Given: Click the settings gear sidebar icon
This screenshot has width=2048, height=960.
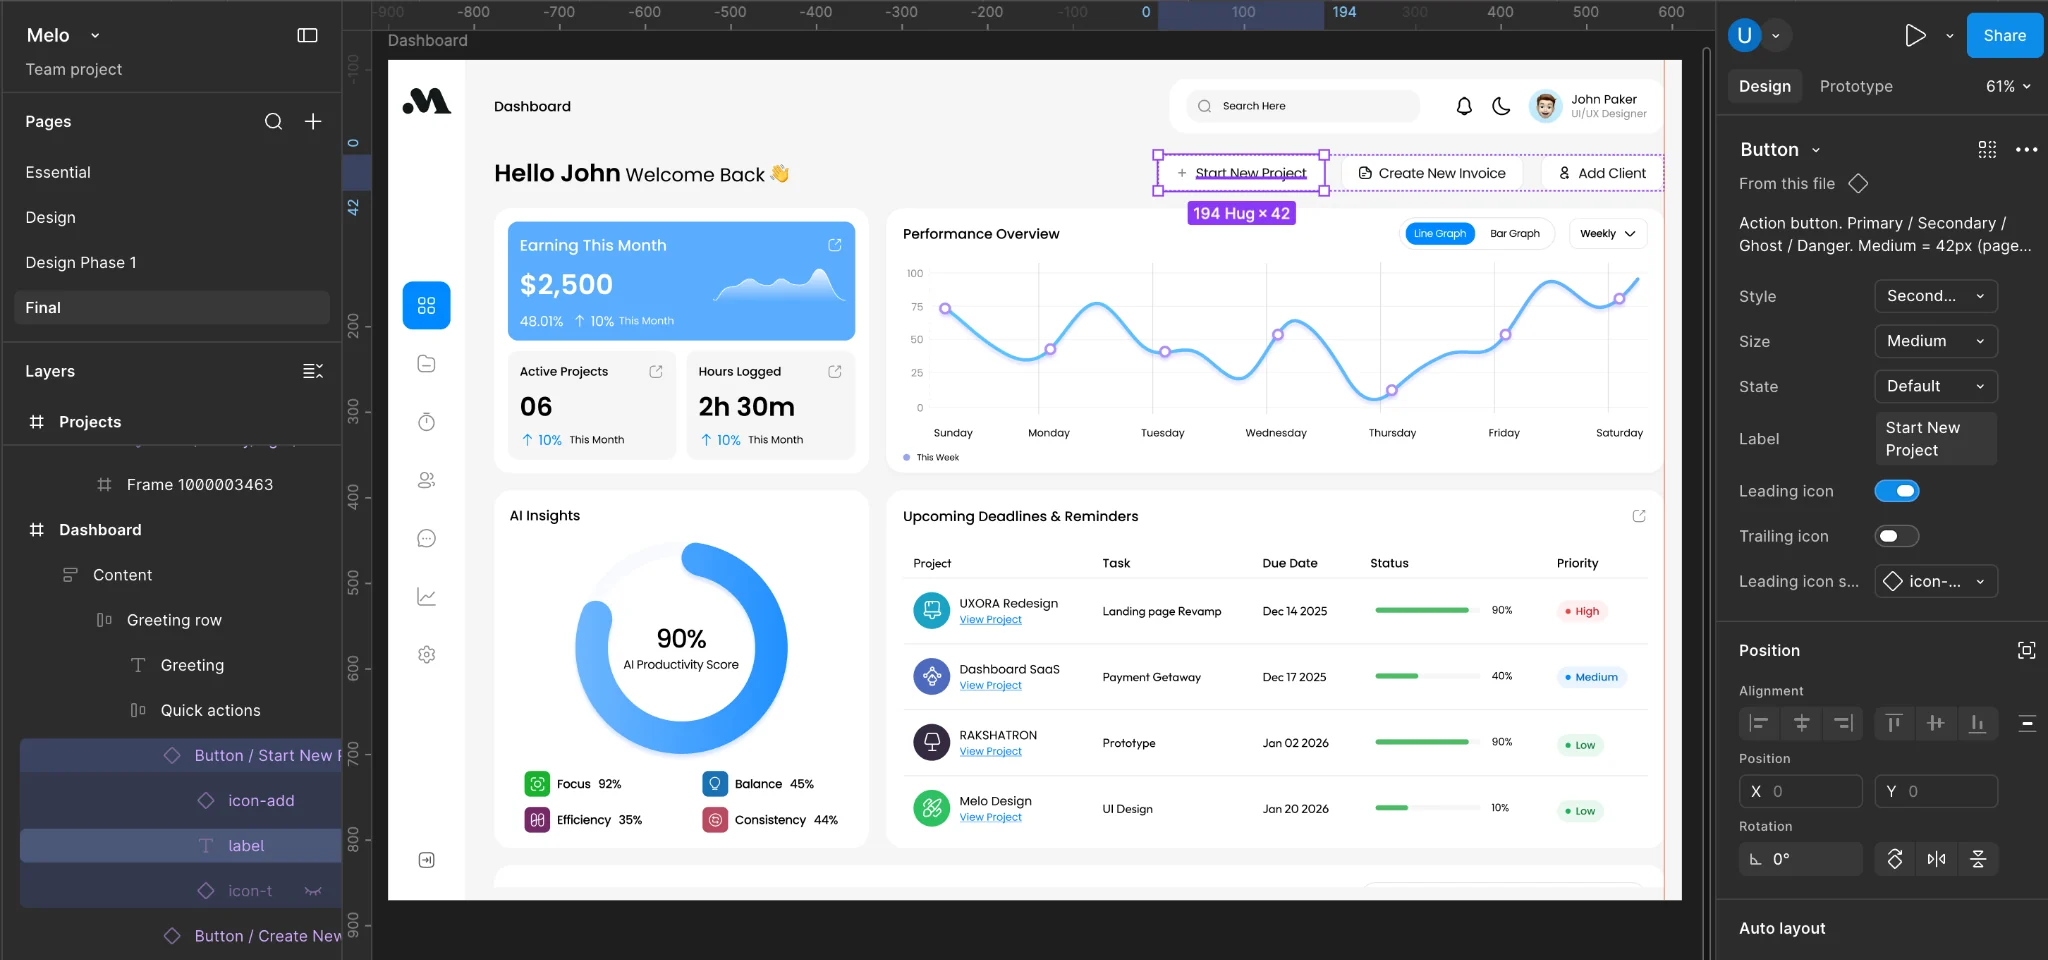Looking at the screenshot, I should (427, 654).
